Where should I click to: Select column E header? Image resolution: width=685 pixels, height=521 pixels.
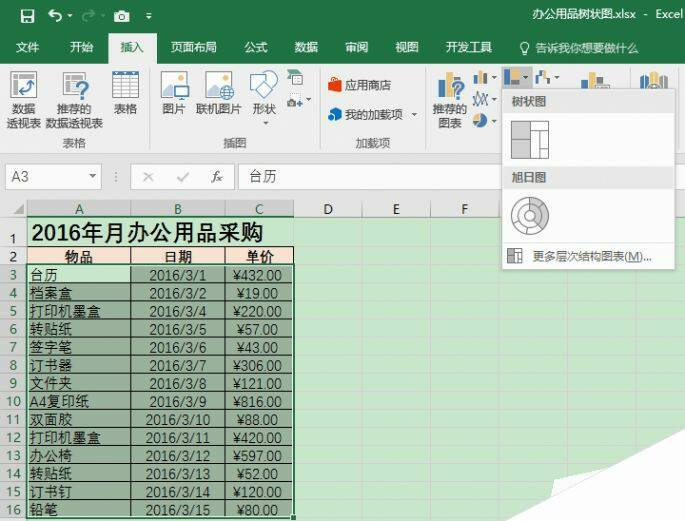[396, 209]
